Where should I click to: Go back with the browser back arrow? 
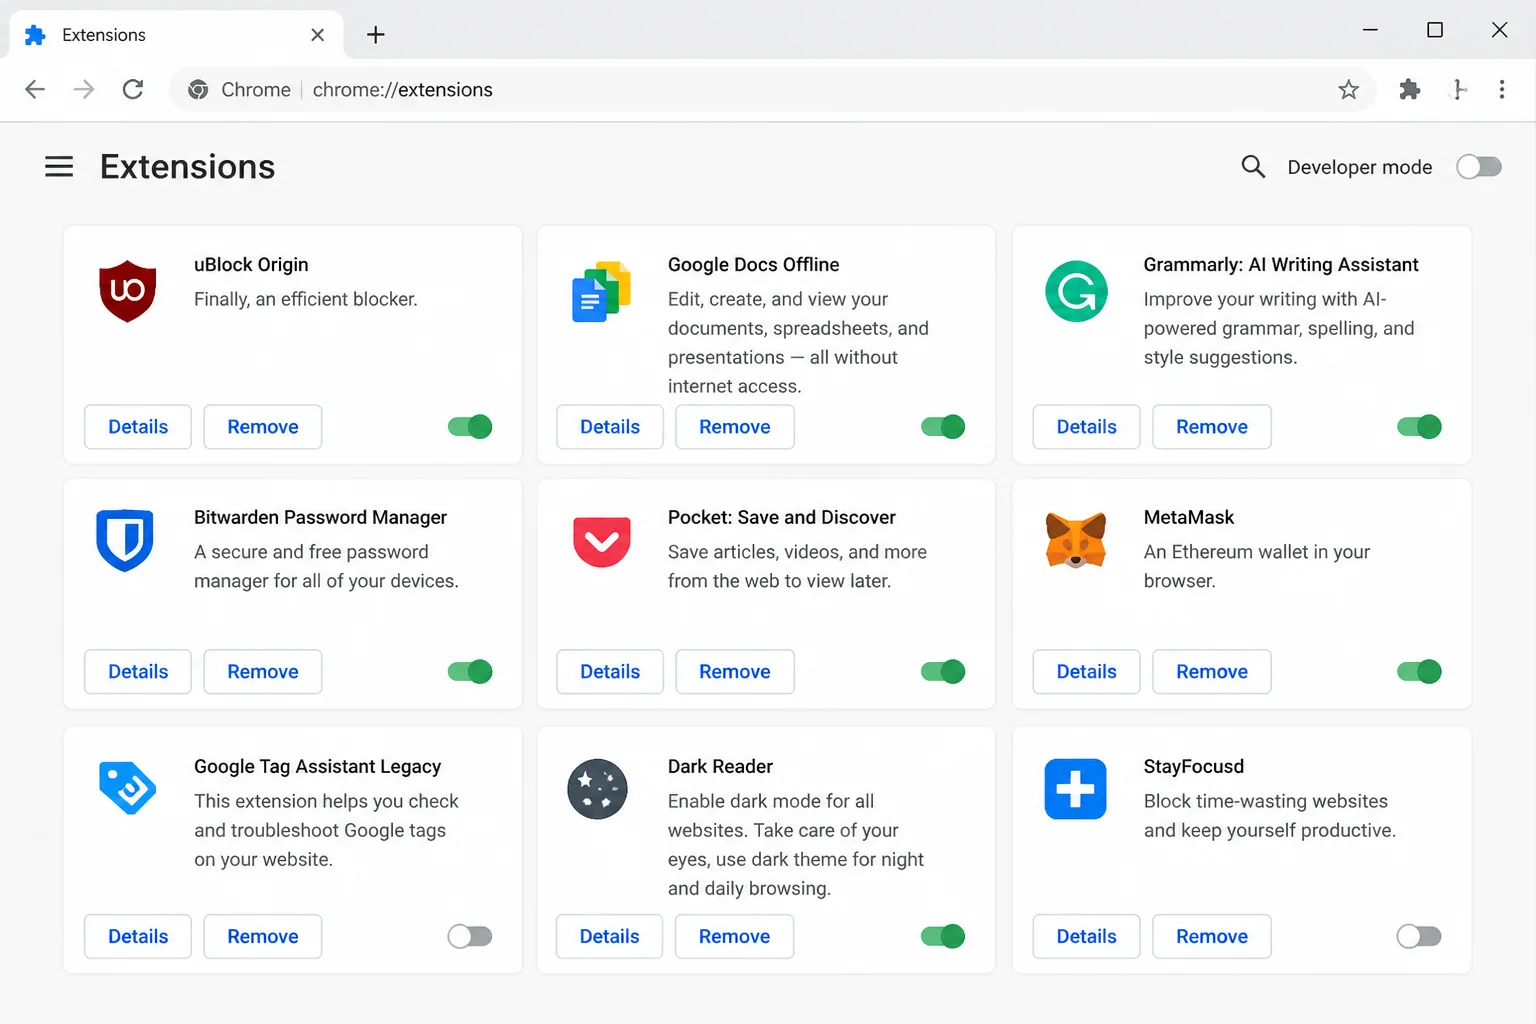tap(35, 90)
